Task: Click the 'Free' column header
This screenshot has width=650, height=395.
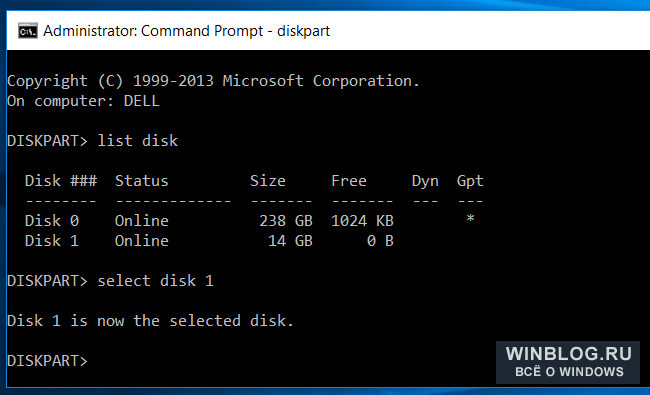Action: pos(349,181)
